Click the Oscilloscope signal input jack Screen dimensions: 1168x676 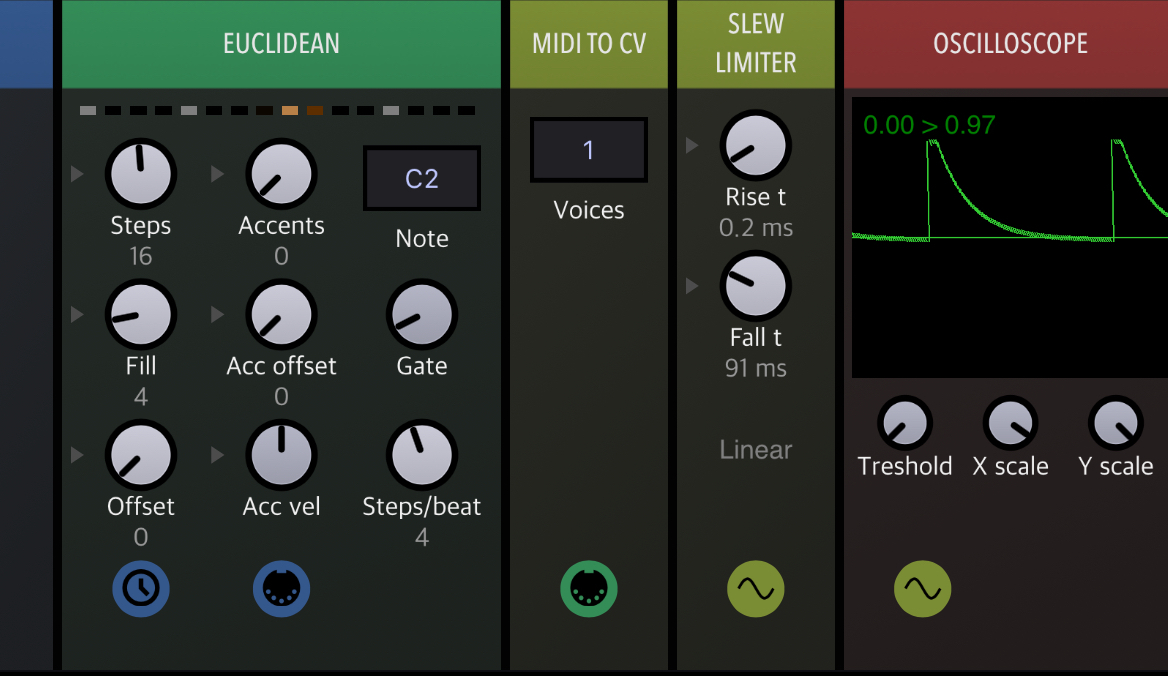(x=922, y=589)
